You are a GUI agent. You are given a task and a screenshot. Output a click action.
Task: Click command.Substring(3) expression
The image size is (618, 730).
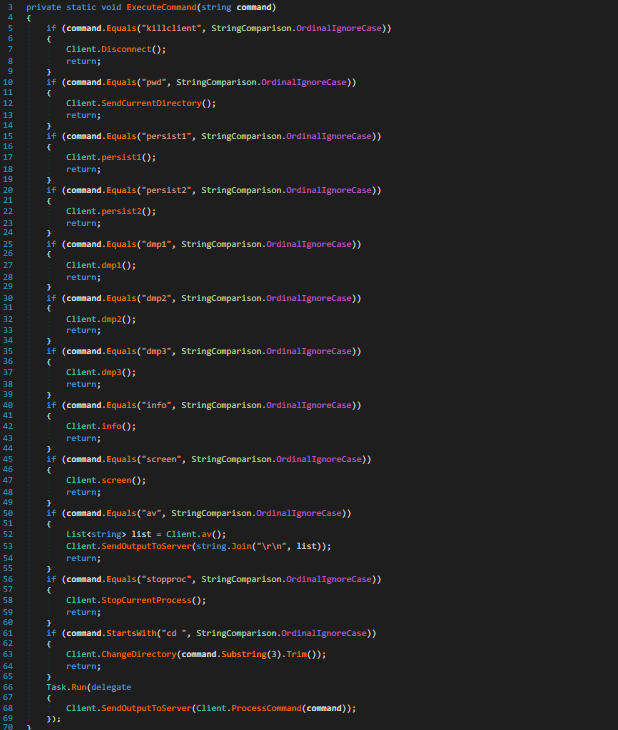tap(231, 655)
